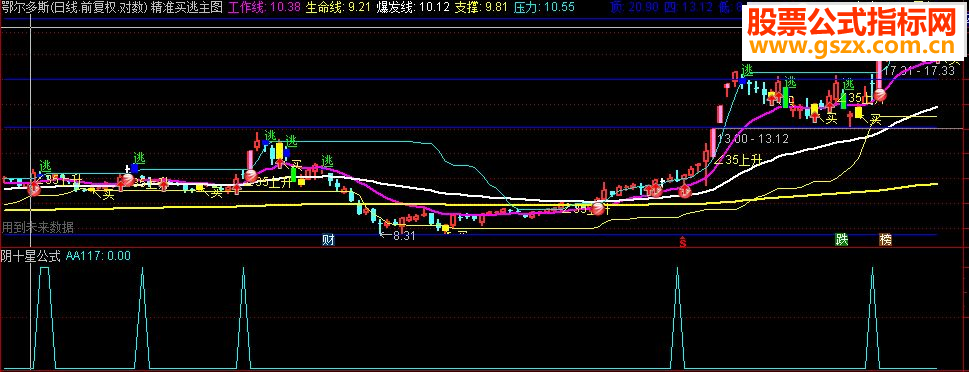Select the 工作线: 10.38 label
This screenshot has height=372, width=969.
(x=264, y=7)
